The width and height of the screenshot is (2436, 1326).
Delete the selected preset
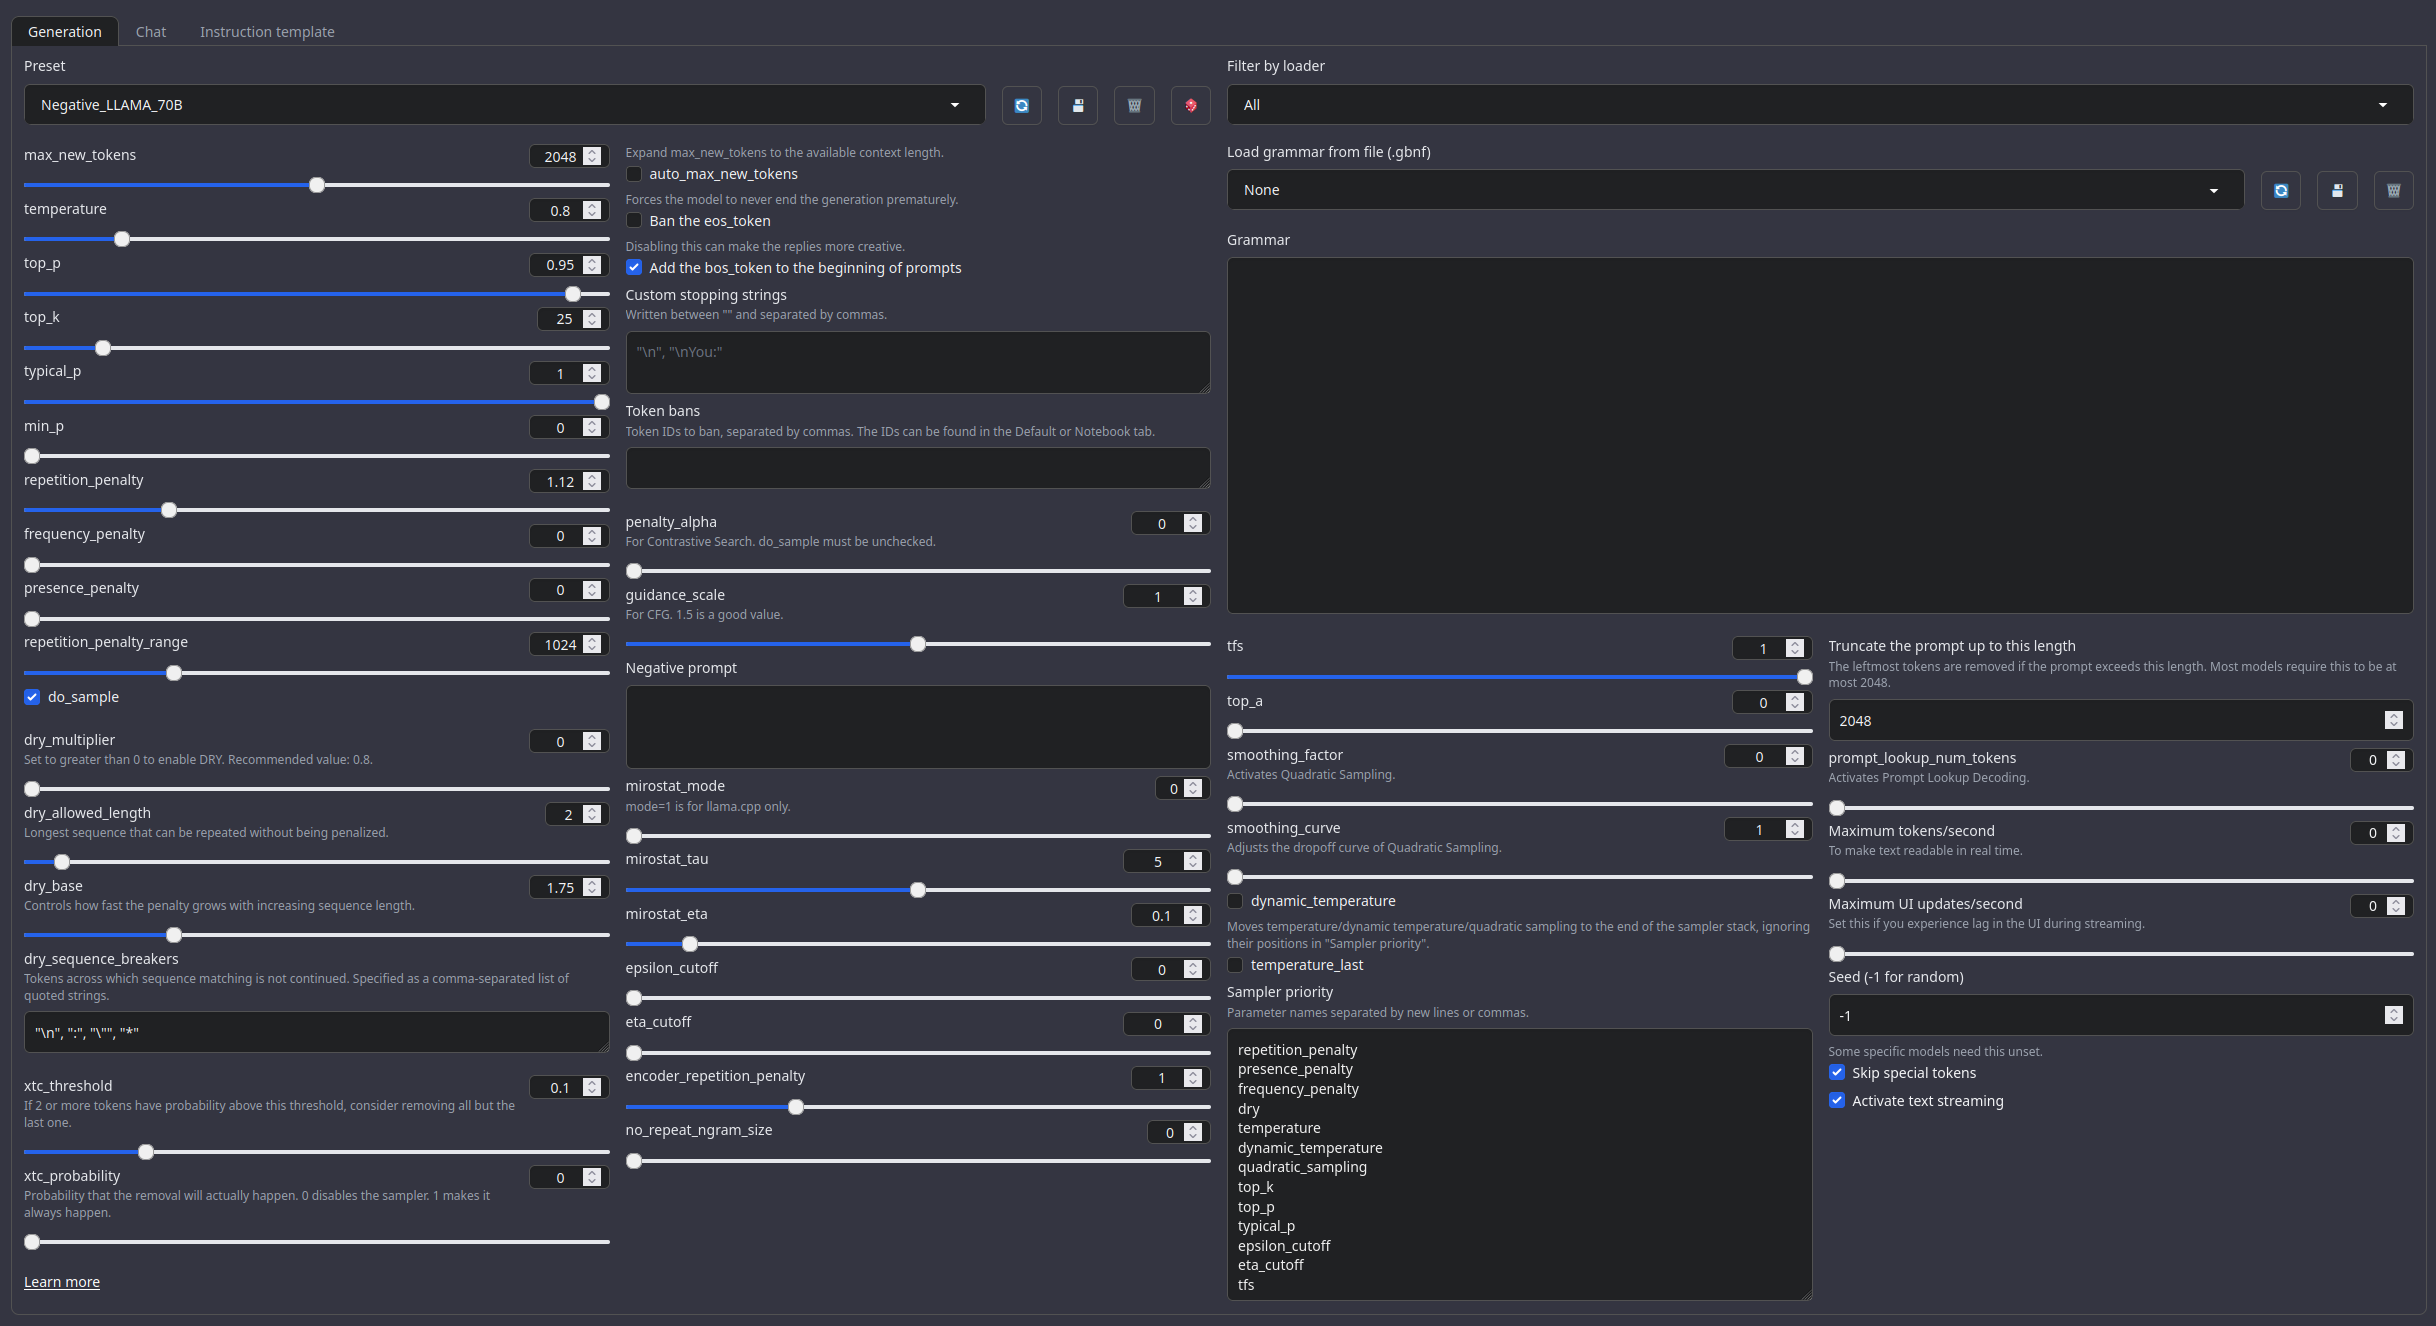pos(1133,105)
